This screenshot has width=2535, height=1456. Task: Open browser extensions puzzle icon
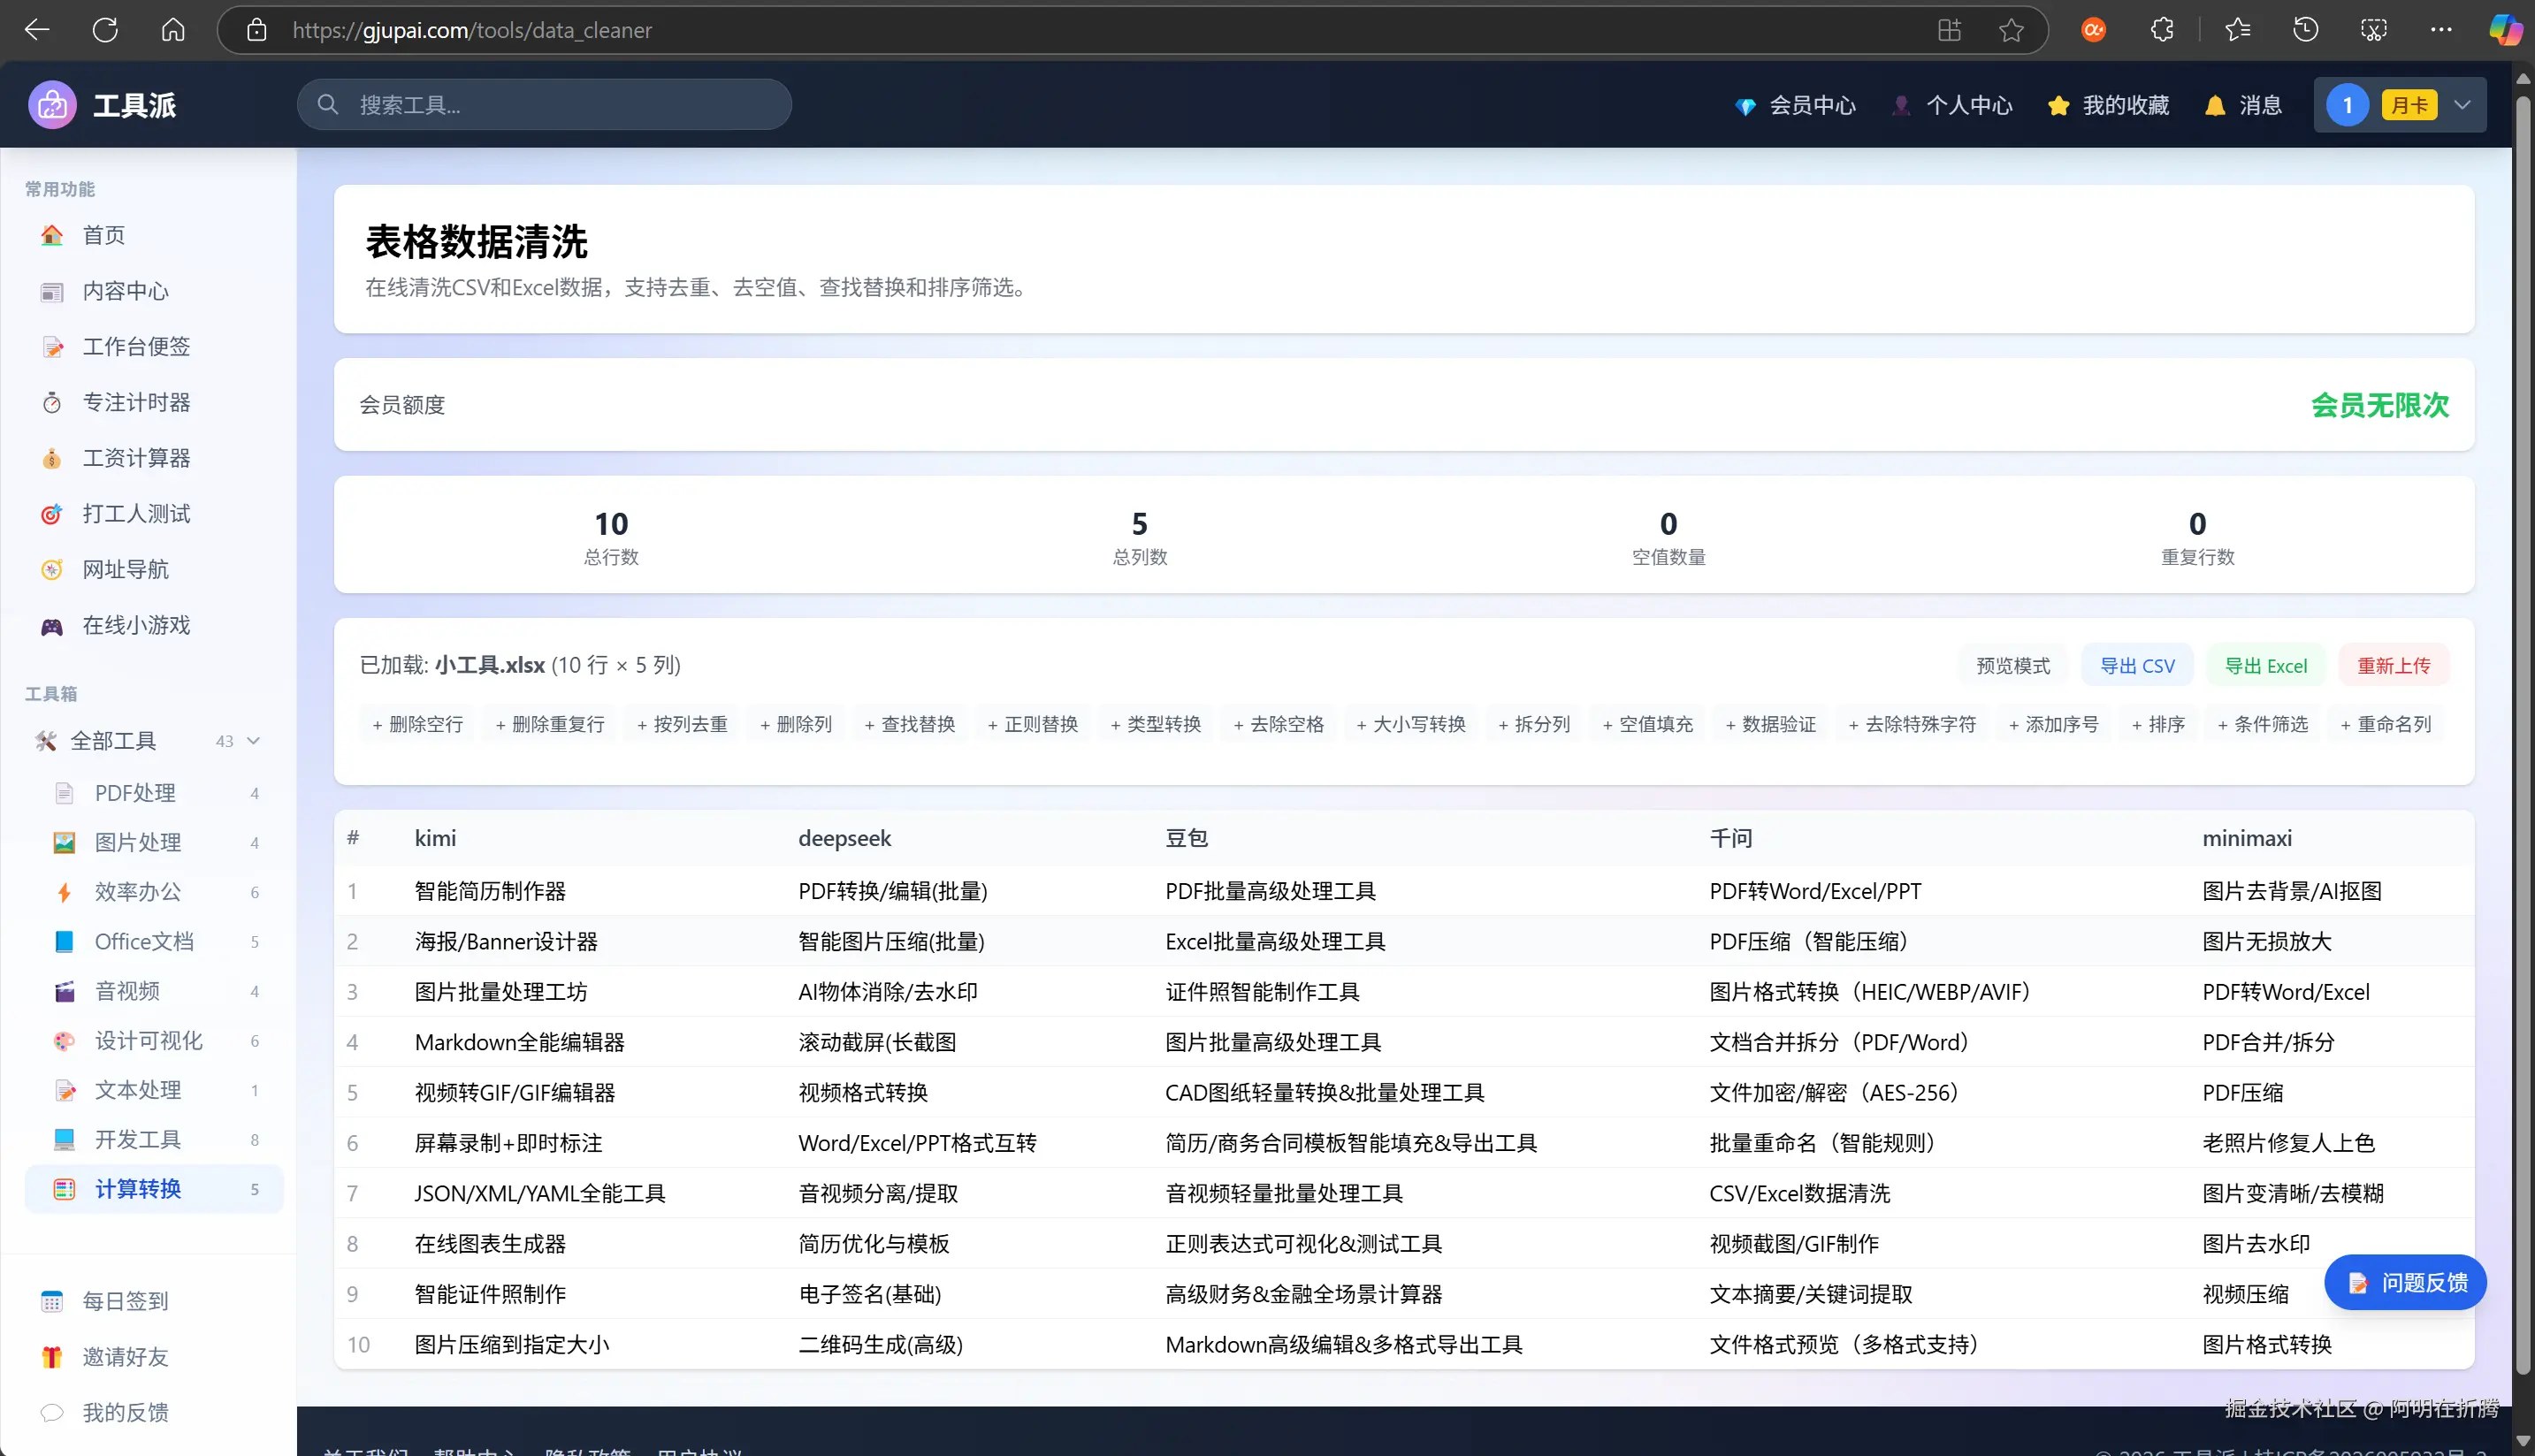[x=2162, y=30]
